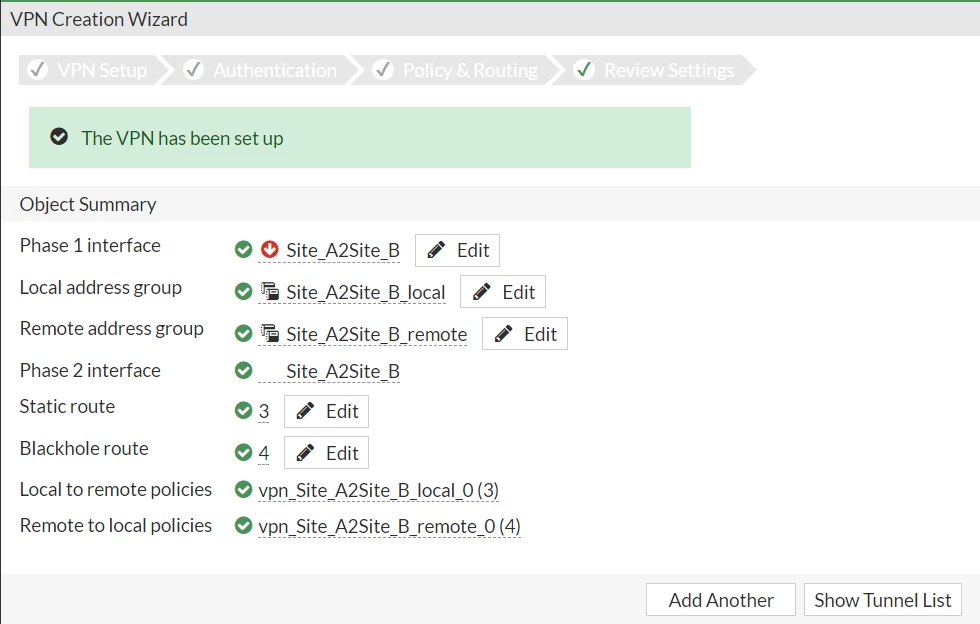Edit the Static route entry
Screen dimensions: 980x624
pyautogui.click(x=326, y=411)
